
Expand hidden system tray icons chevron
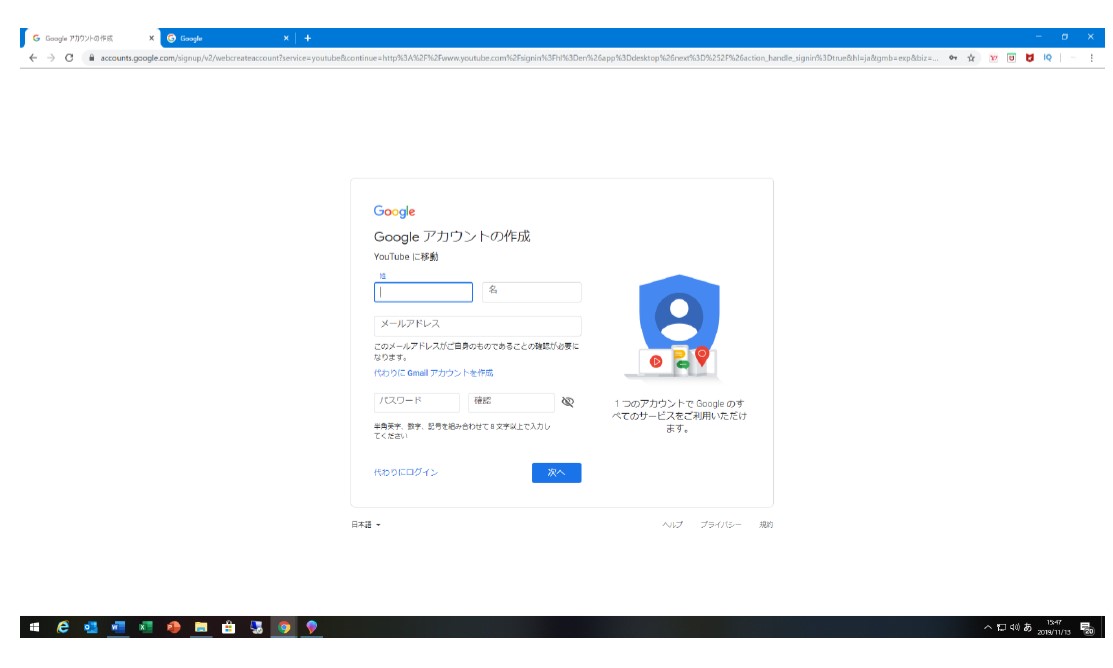987,627
